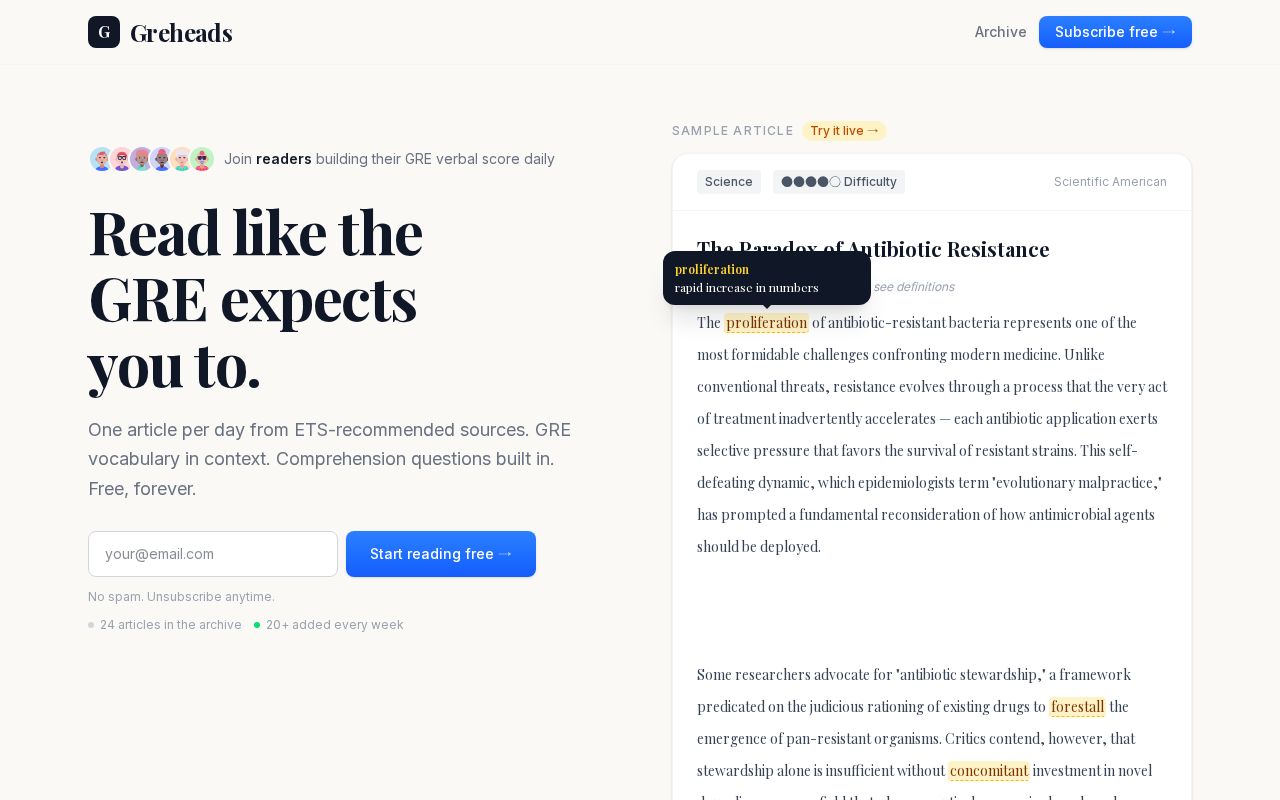The height and width of the screenshot is (800, 1280).
Task: Click the green dot beside '20+ added every week'
Action: 257,625
